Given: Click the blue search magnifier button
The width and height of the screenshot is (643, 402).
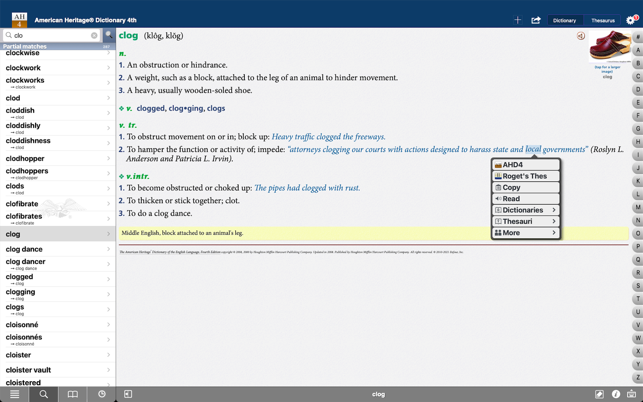Looking at the screenshot, I should pos(109,35).
